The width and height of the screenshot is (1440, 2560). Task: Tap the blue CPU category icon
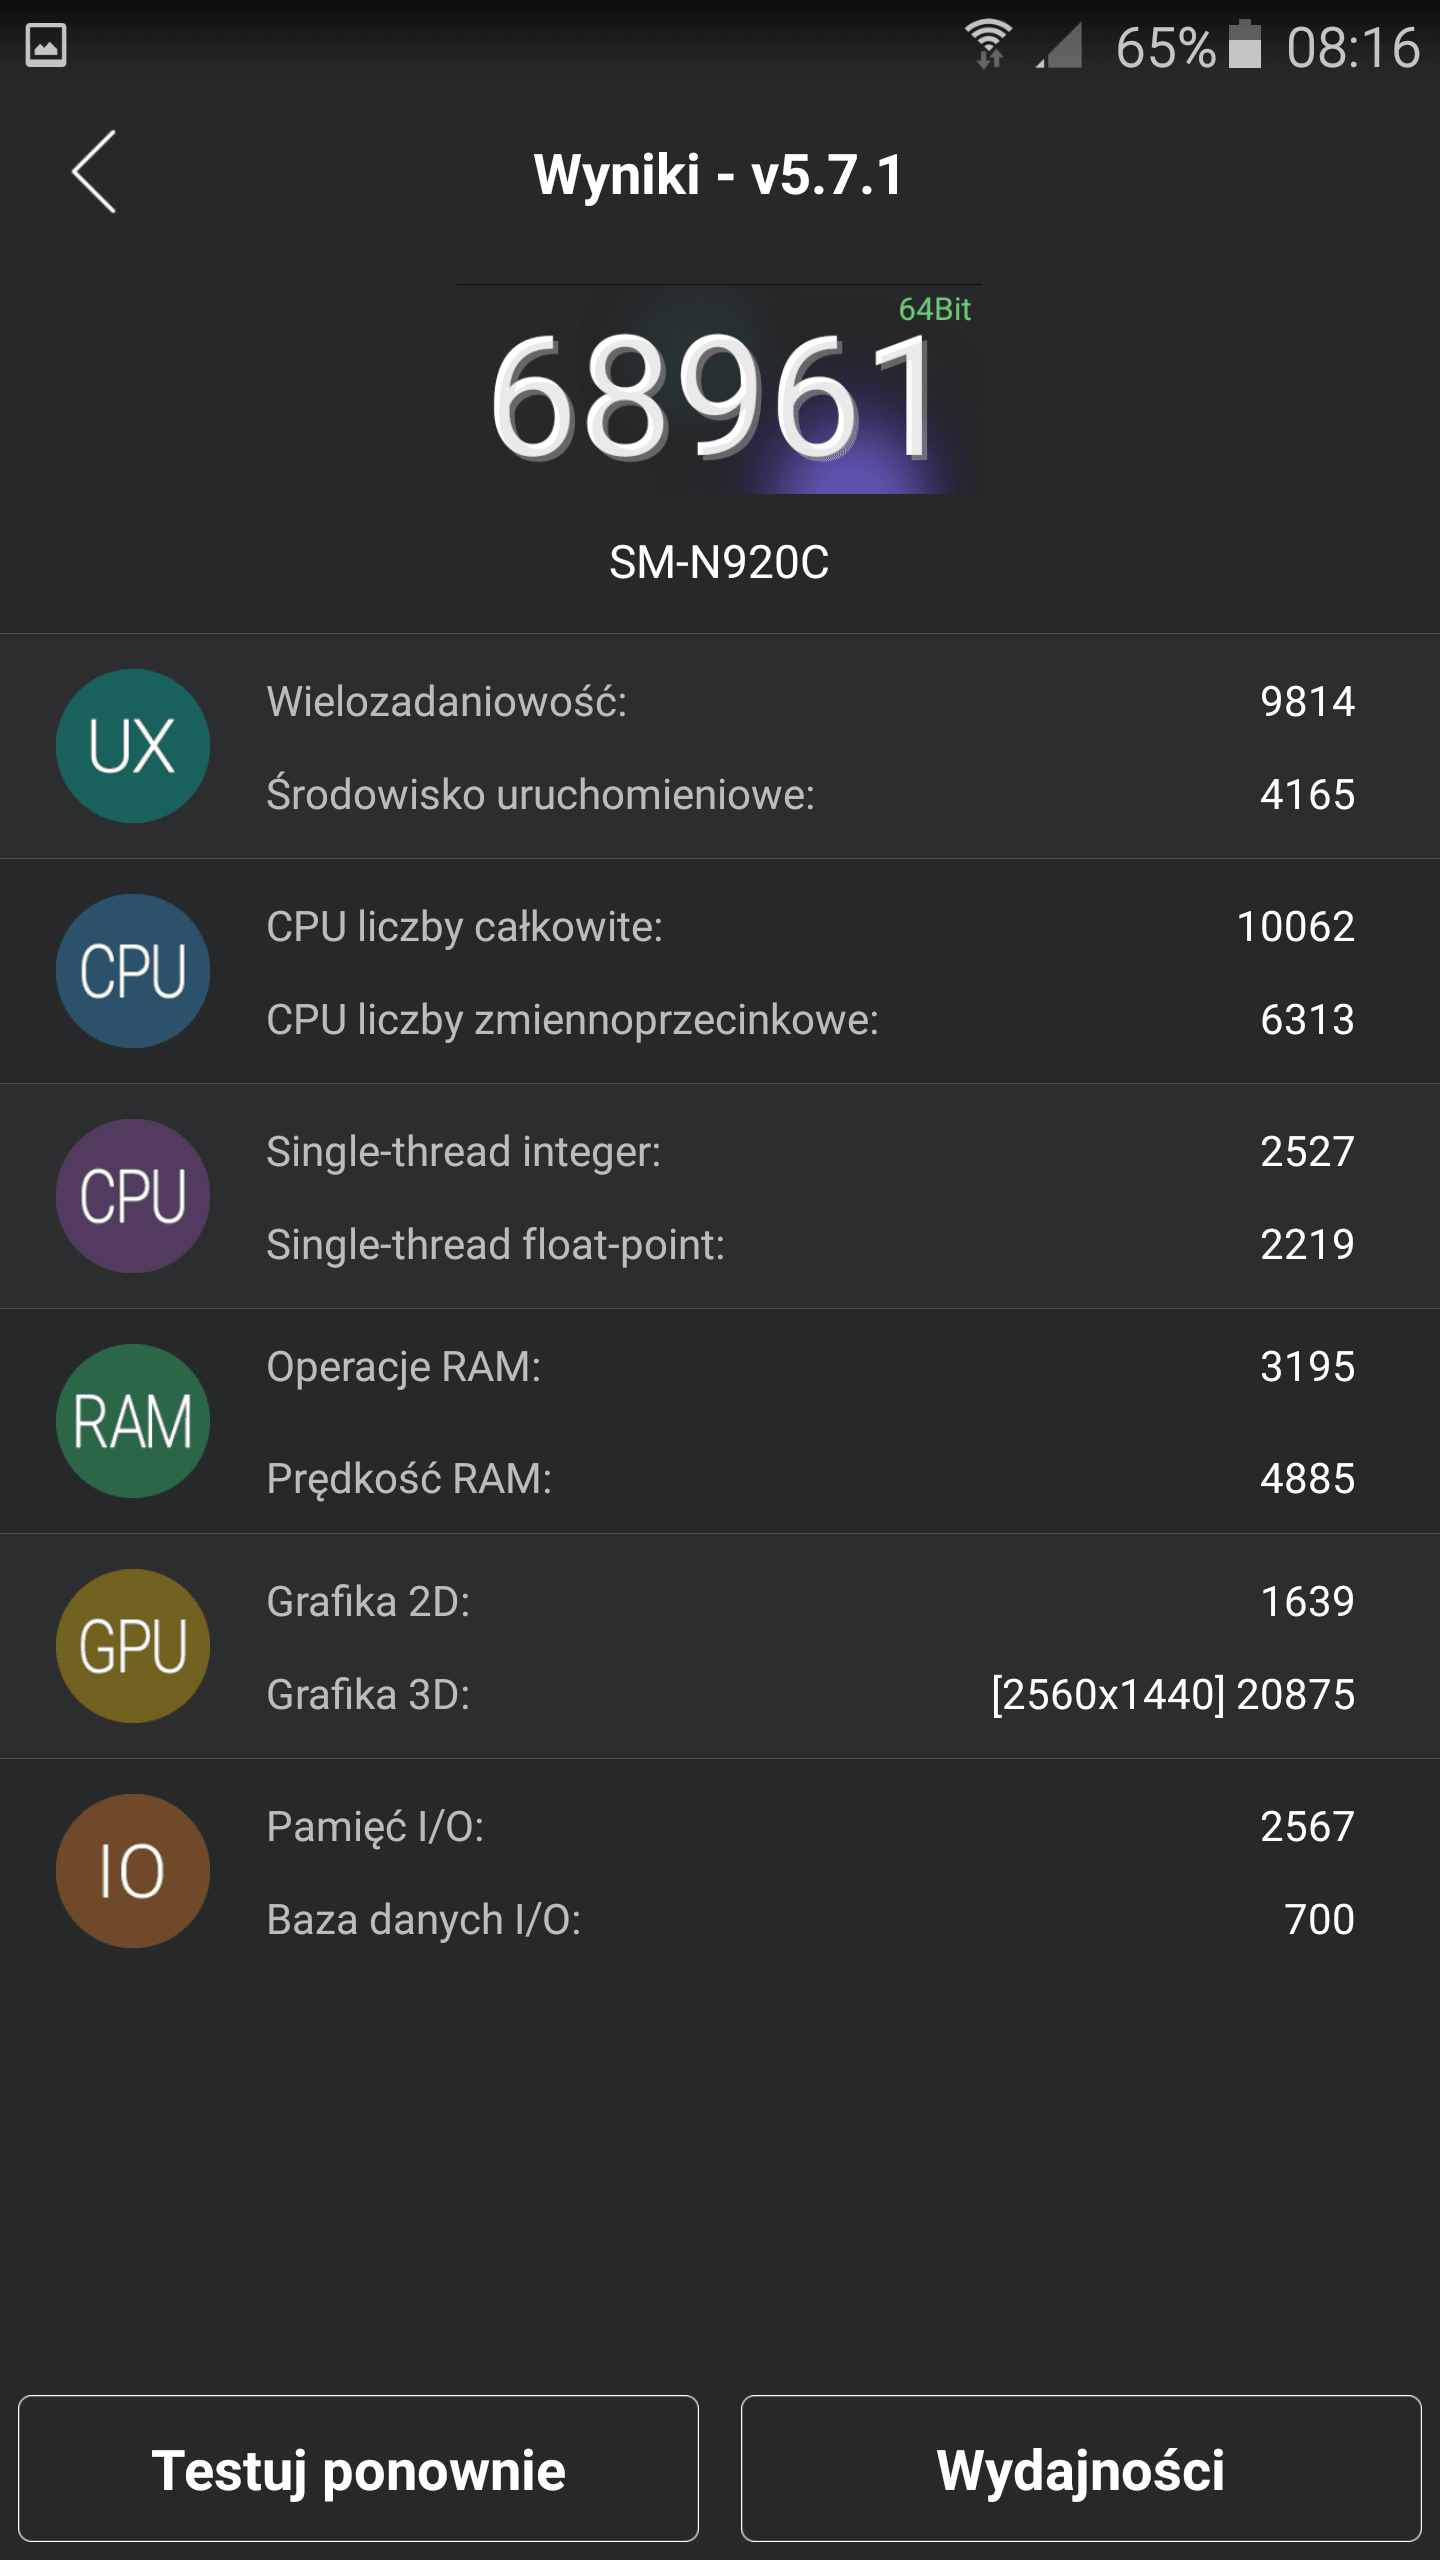[133, 971]
